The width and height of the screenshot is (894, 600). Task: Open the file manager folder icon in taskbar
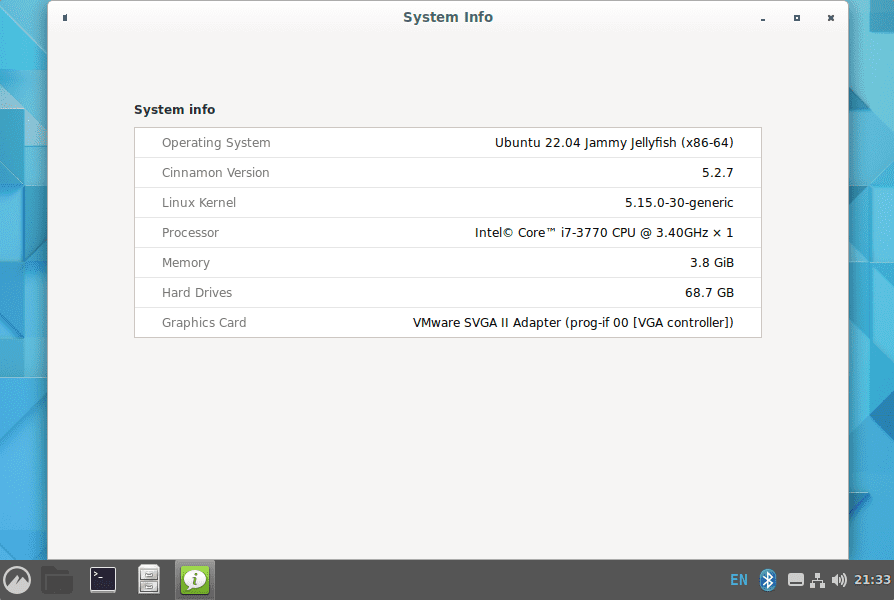(x=57, y=580)
